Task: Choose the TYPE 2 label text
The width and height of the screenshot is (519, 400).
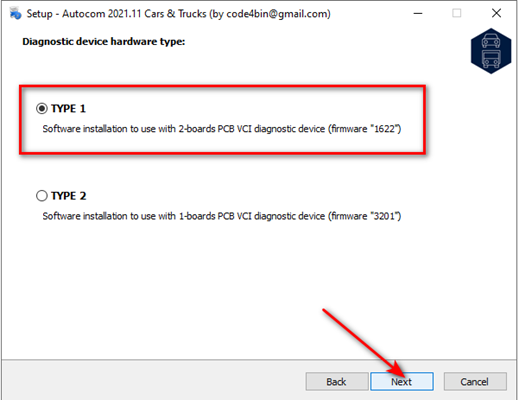Action: coord(69,196)
